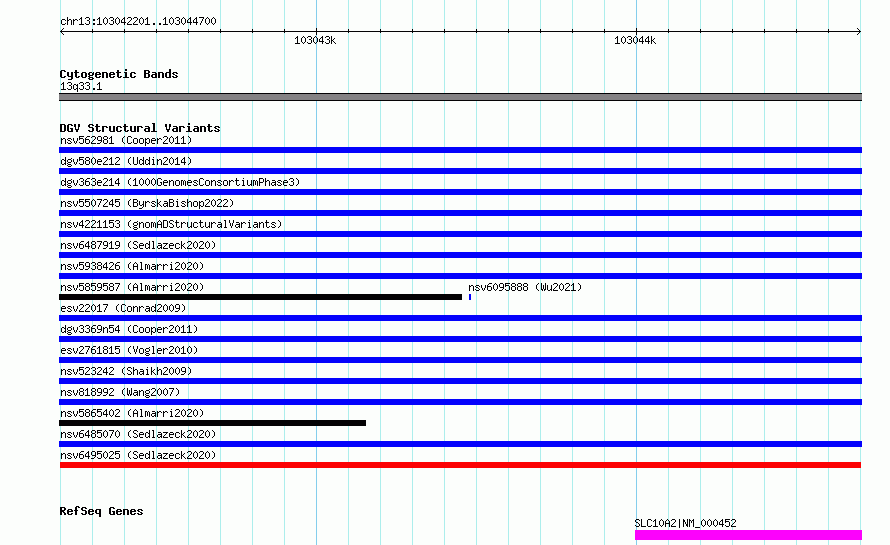Open the nsv6487919 (Sedlazeck2020) label
The width and height of the screenshot is (890, 545).
[x=138, y=245]
